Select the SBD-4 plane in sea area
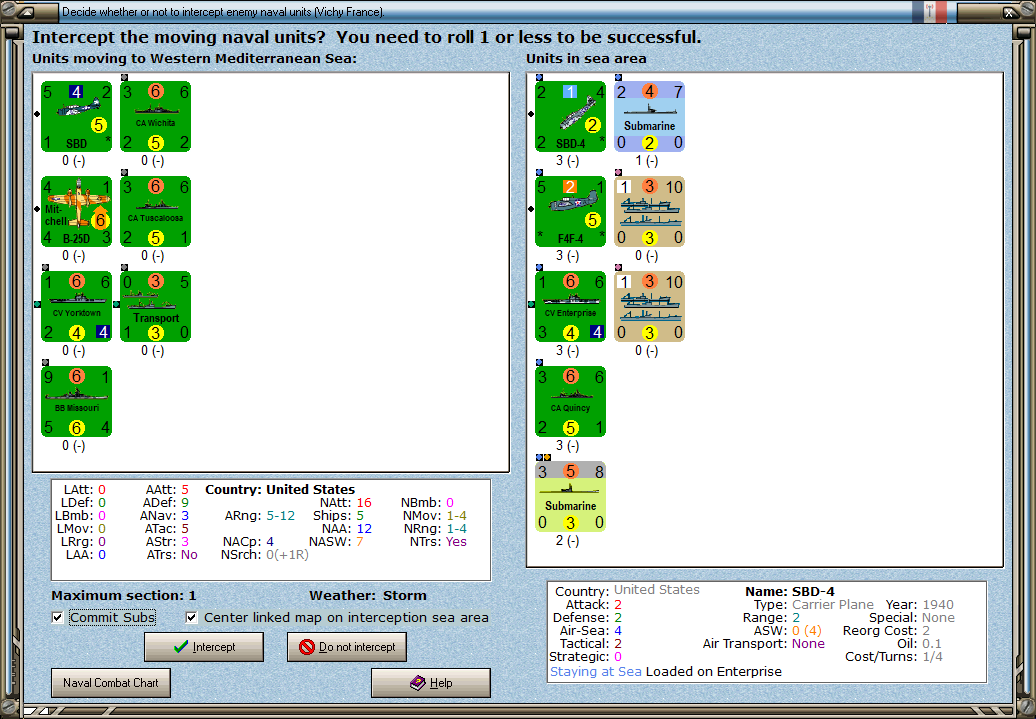The image size is (1036, 719). pyautogui.click(x=570, y=116)
